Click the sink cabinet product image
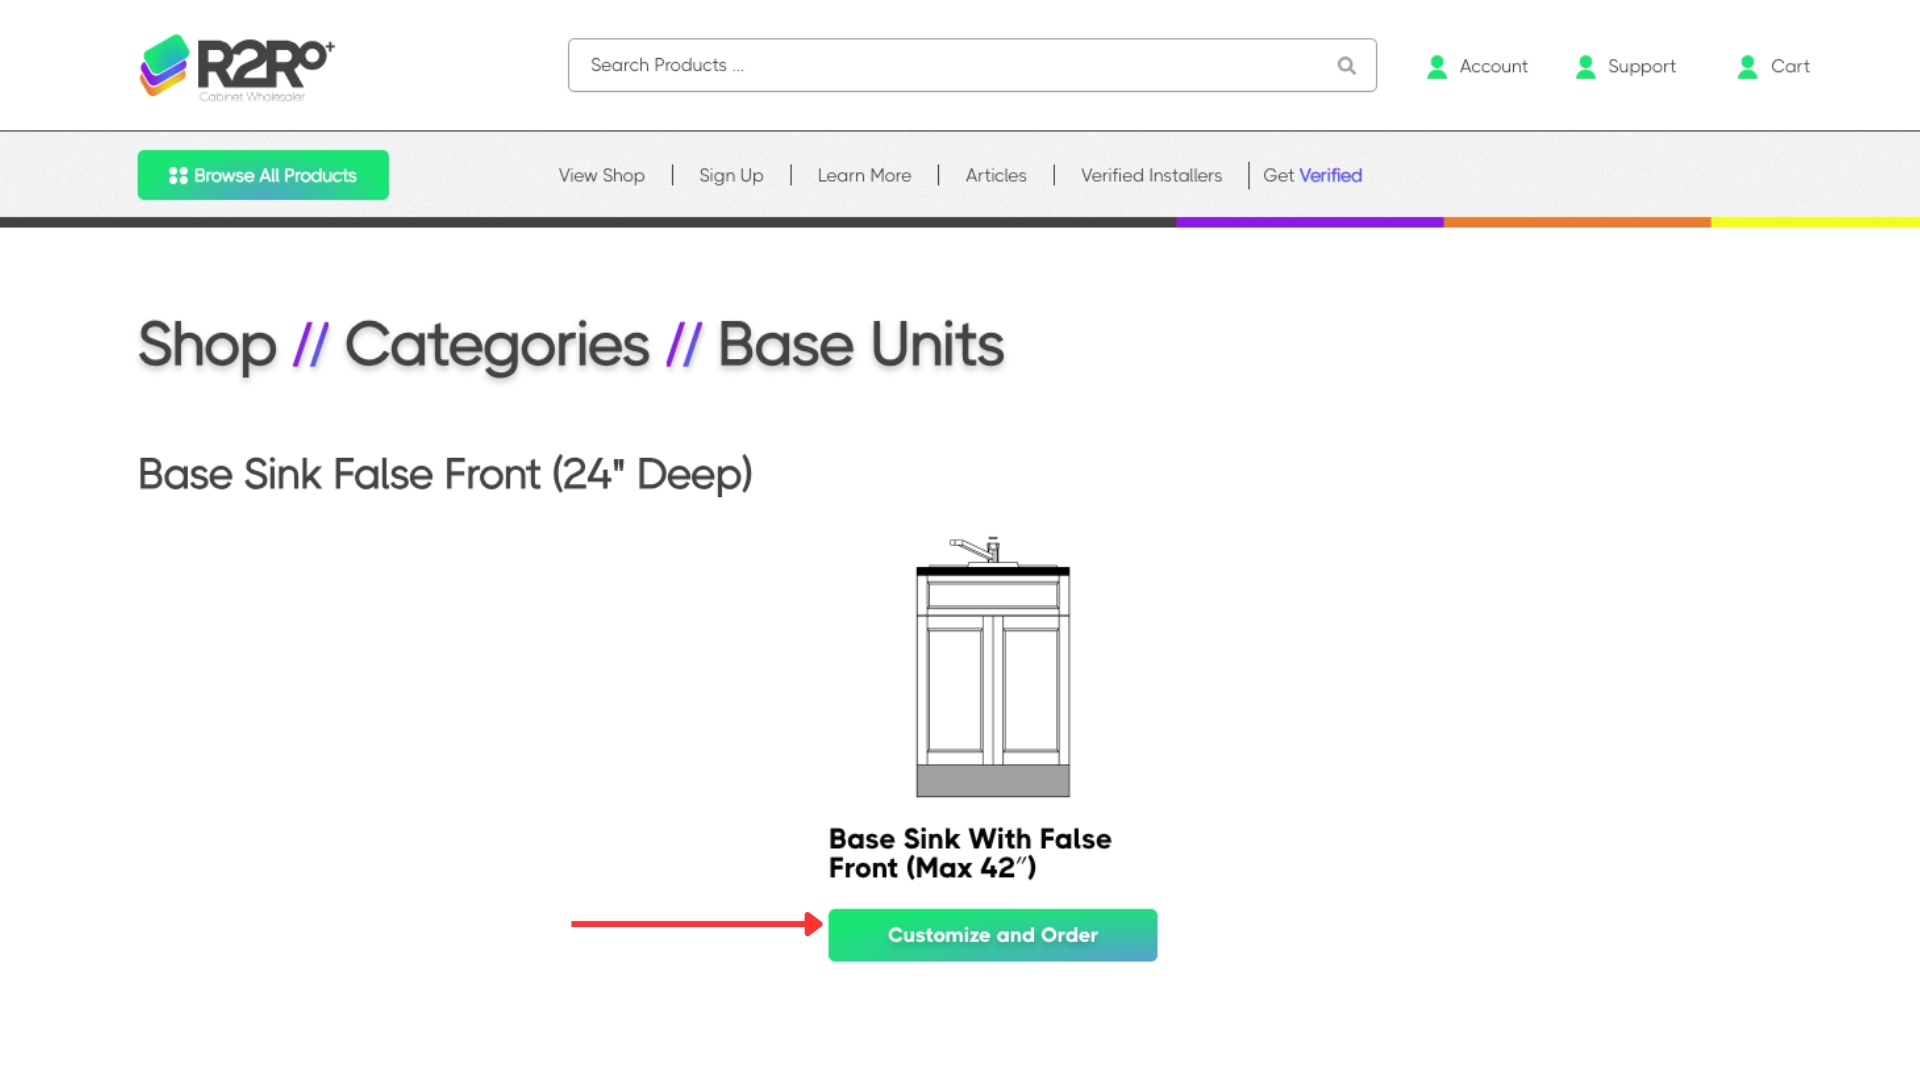 pyautogui.click(x=993, y=667)
